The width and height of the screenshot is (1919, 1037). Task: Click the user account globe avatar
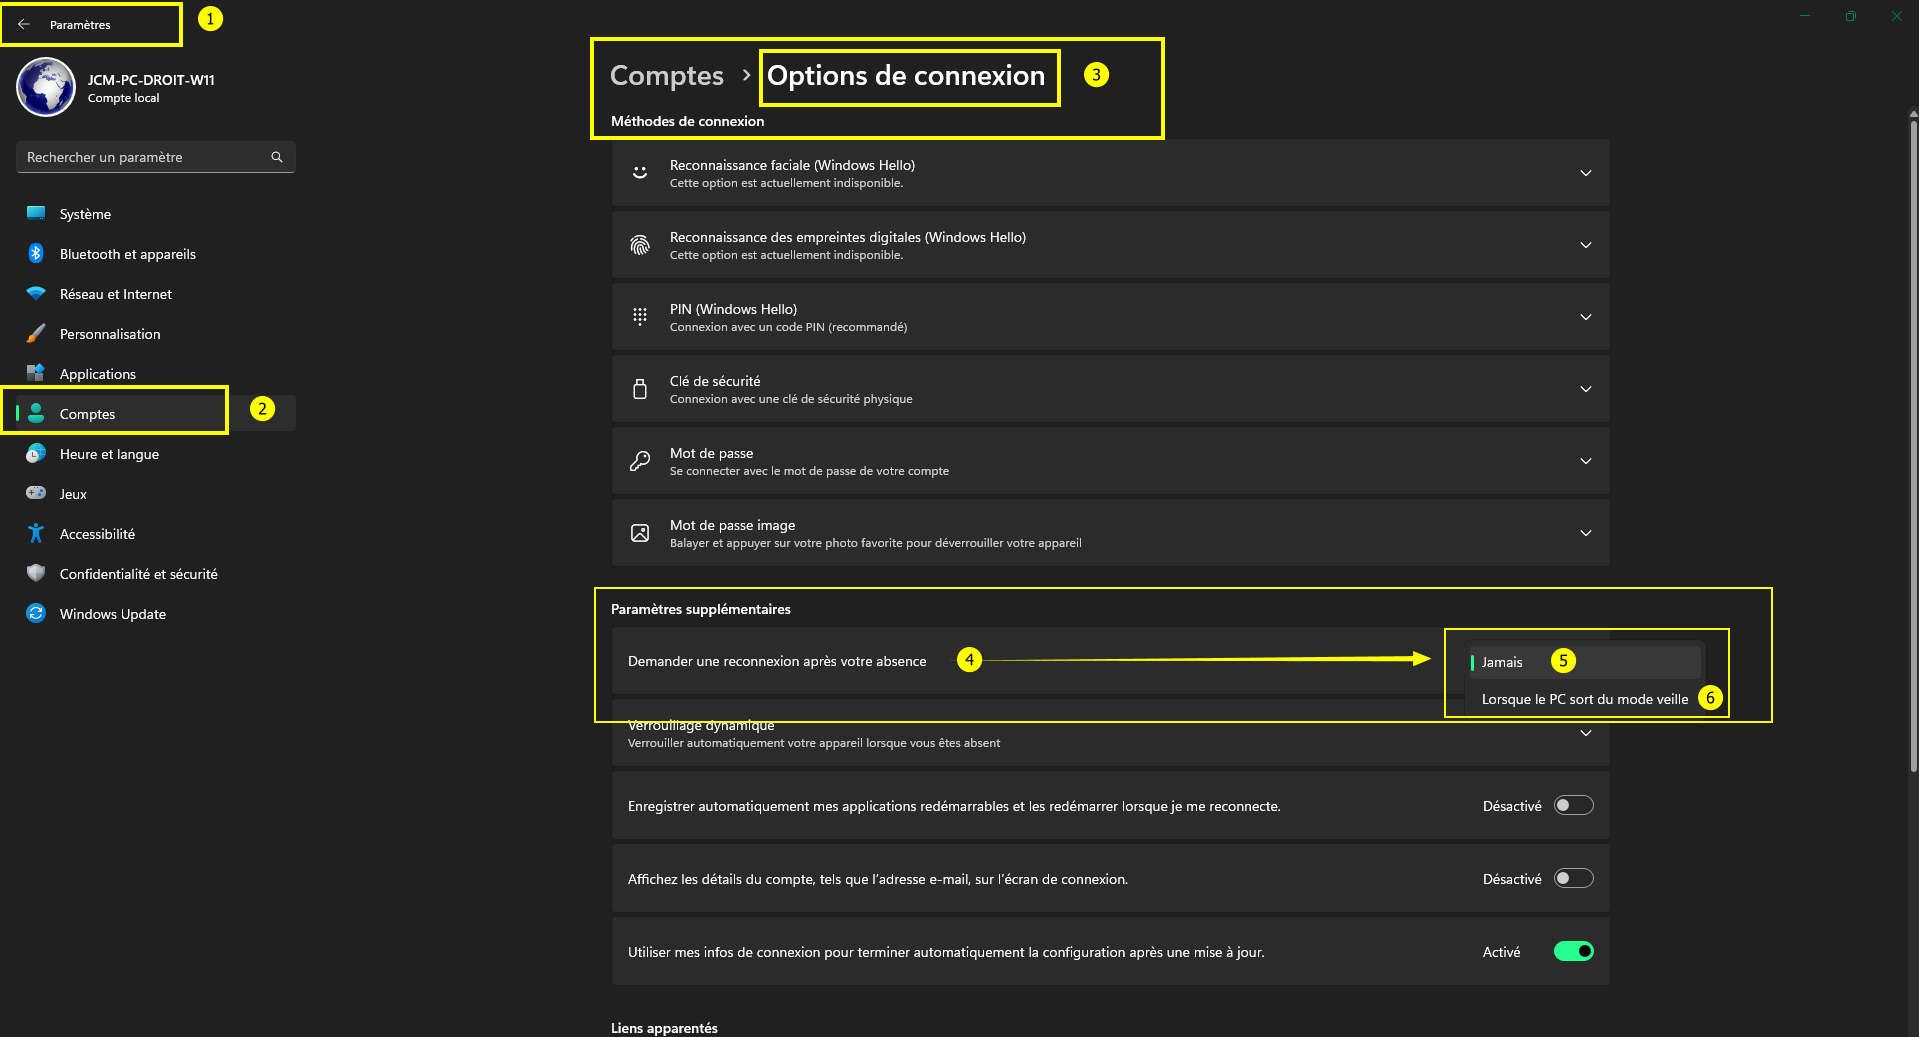click(x=46, y=87)
